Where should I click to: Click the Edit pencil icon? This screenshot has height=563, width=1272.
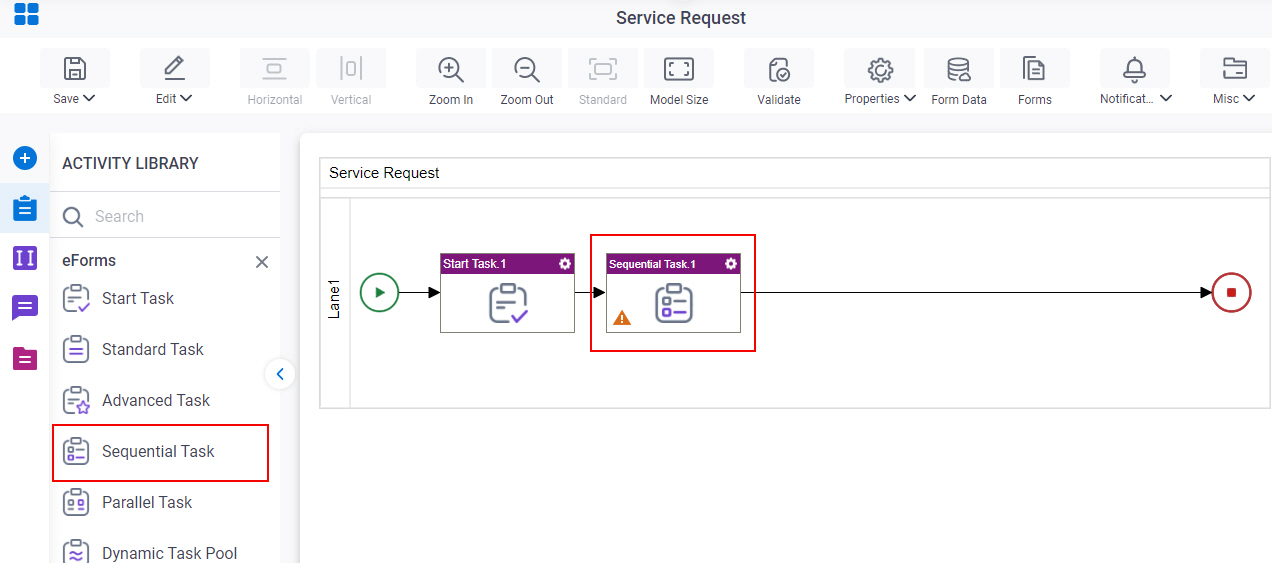174,68
